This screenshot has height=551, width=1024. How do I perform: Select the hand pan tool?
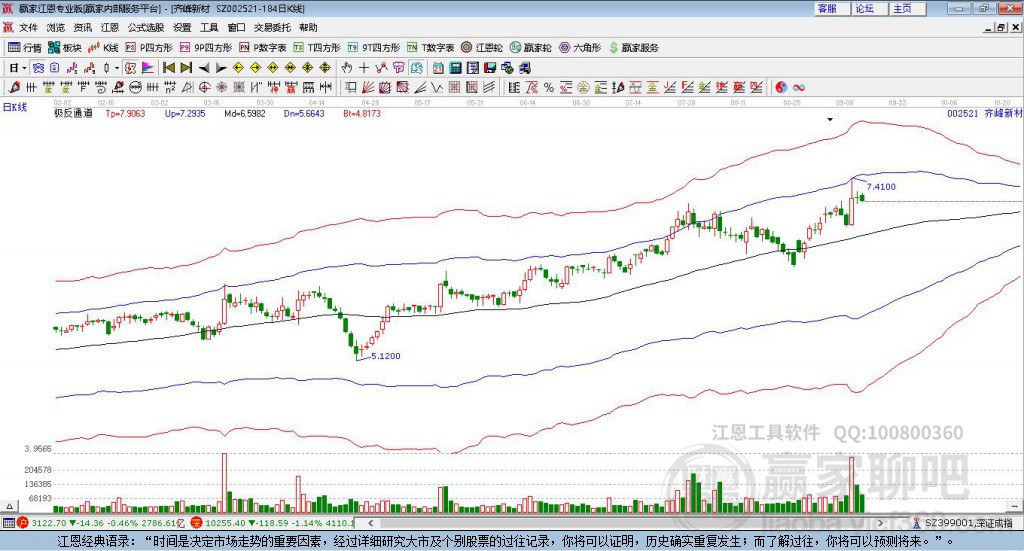347,68
